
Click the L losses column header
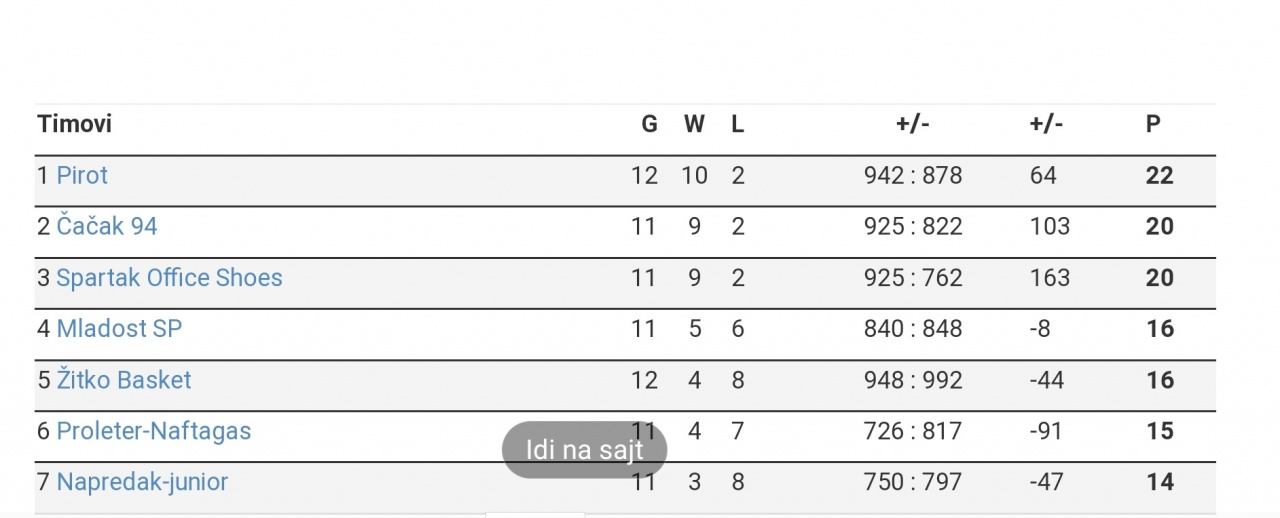[738, 124]
